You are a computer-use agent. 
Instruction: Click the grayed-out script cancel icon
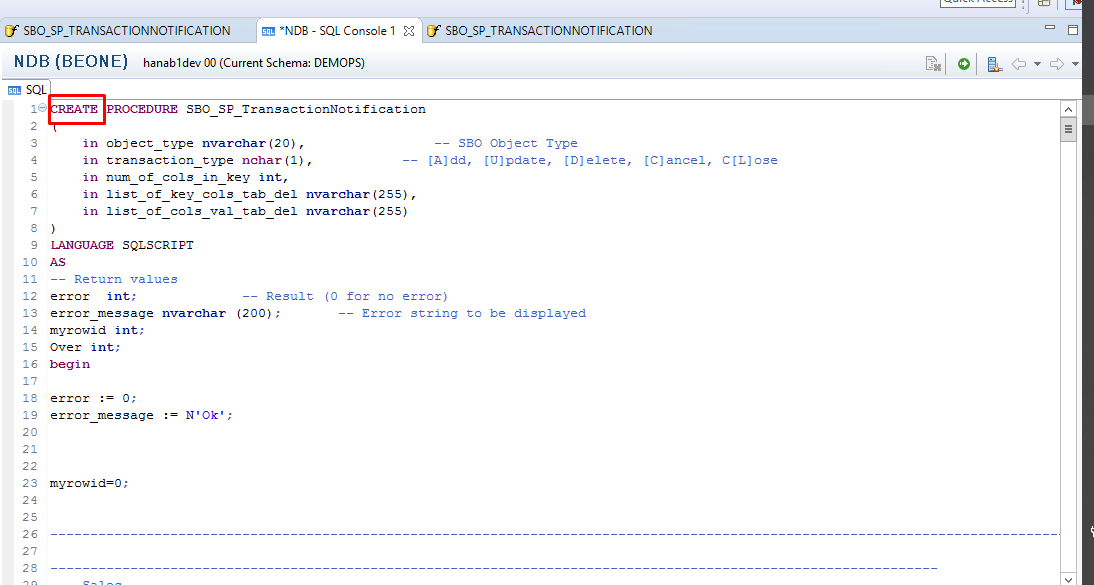coord(933,64)
